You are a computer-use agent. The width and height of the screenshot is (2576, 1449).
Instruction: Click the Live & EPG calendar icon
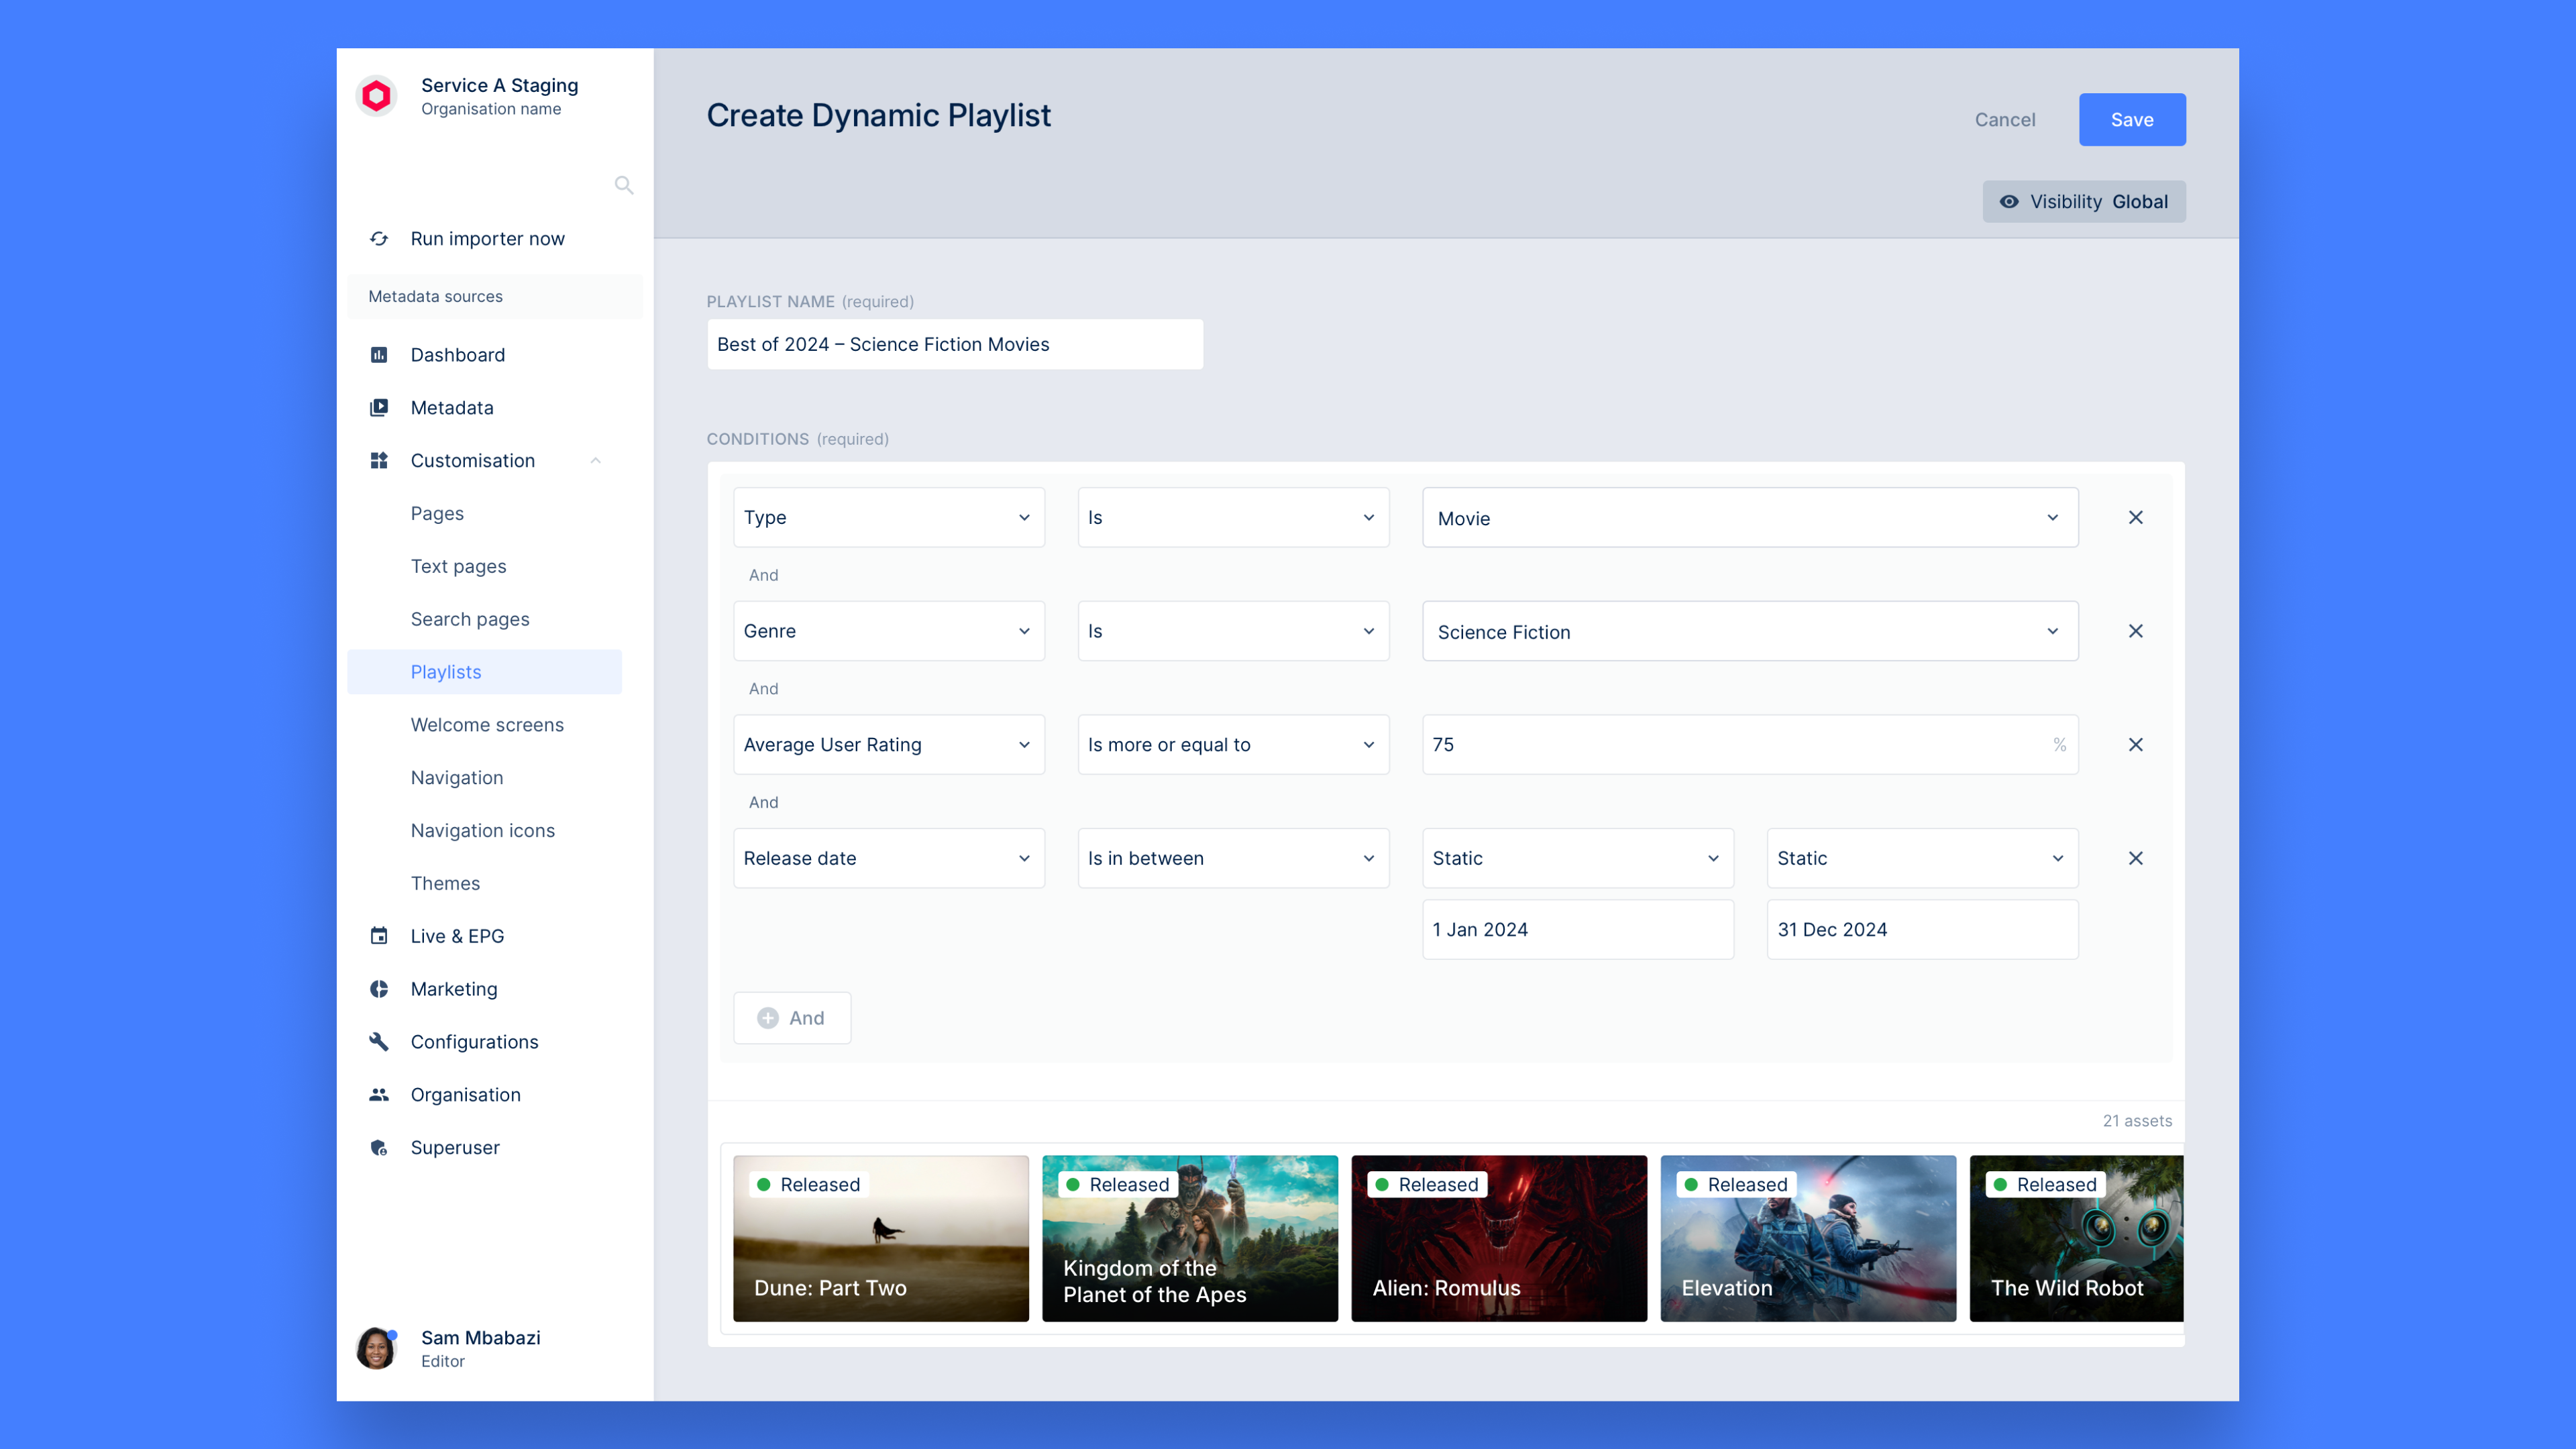tap(379, 936)
